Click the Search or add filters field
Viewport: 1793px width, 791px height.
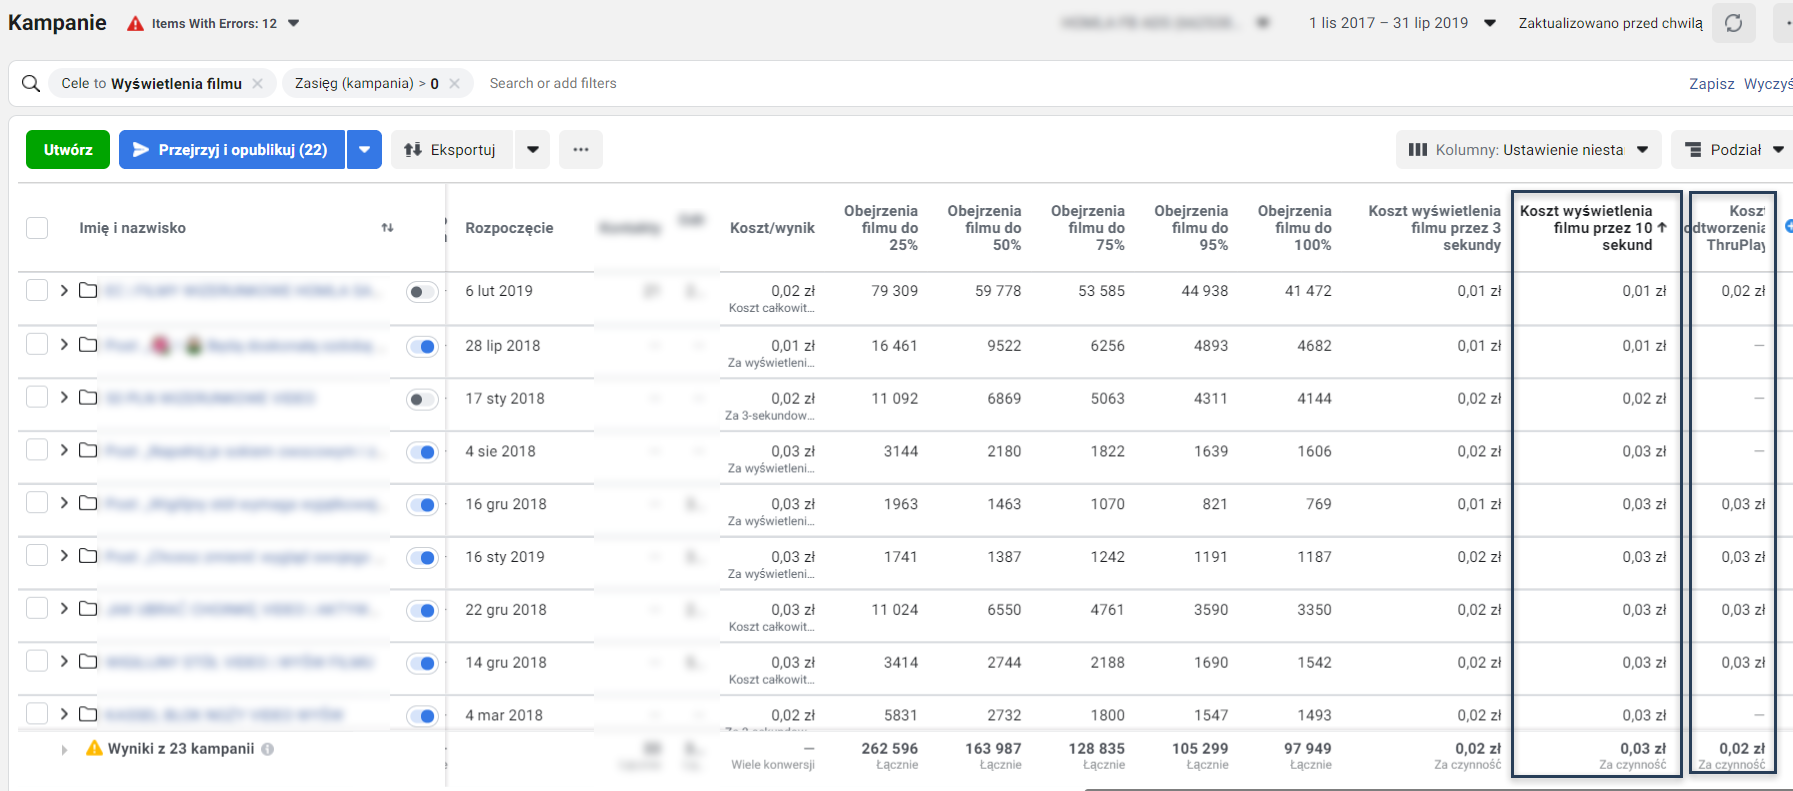553,83
